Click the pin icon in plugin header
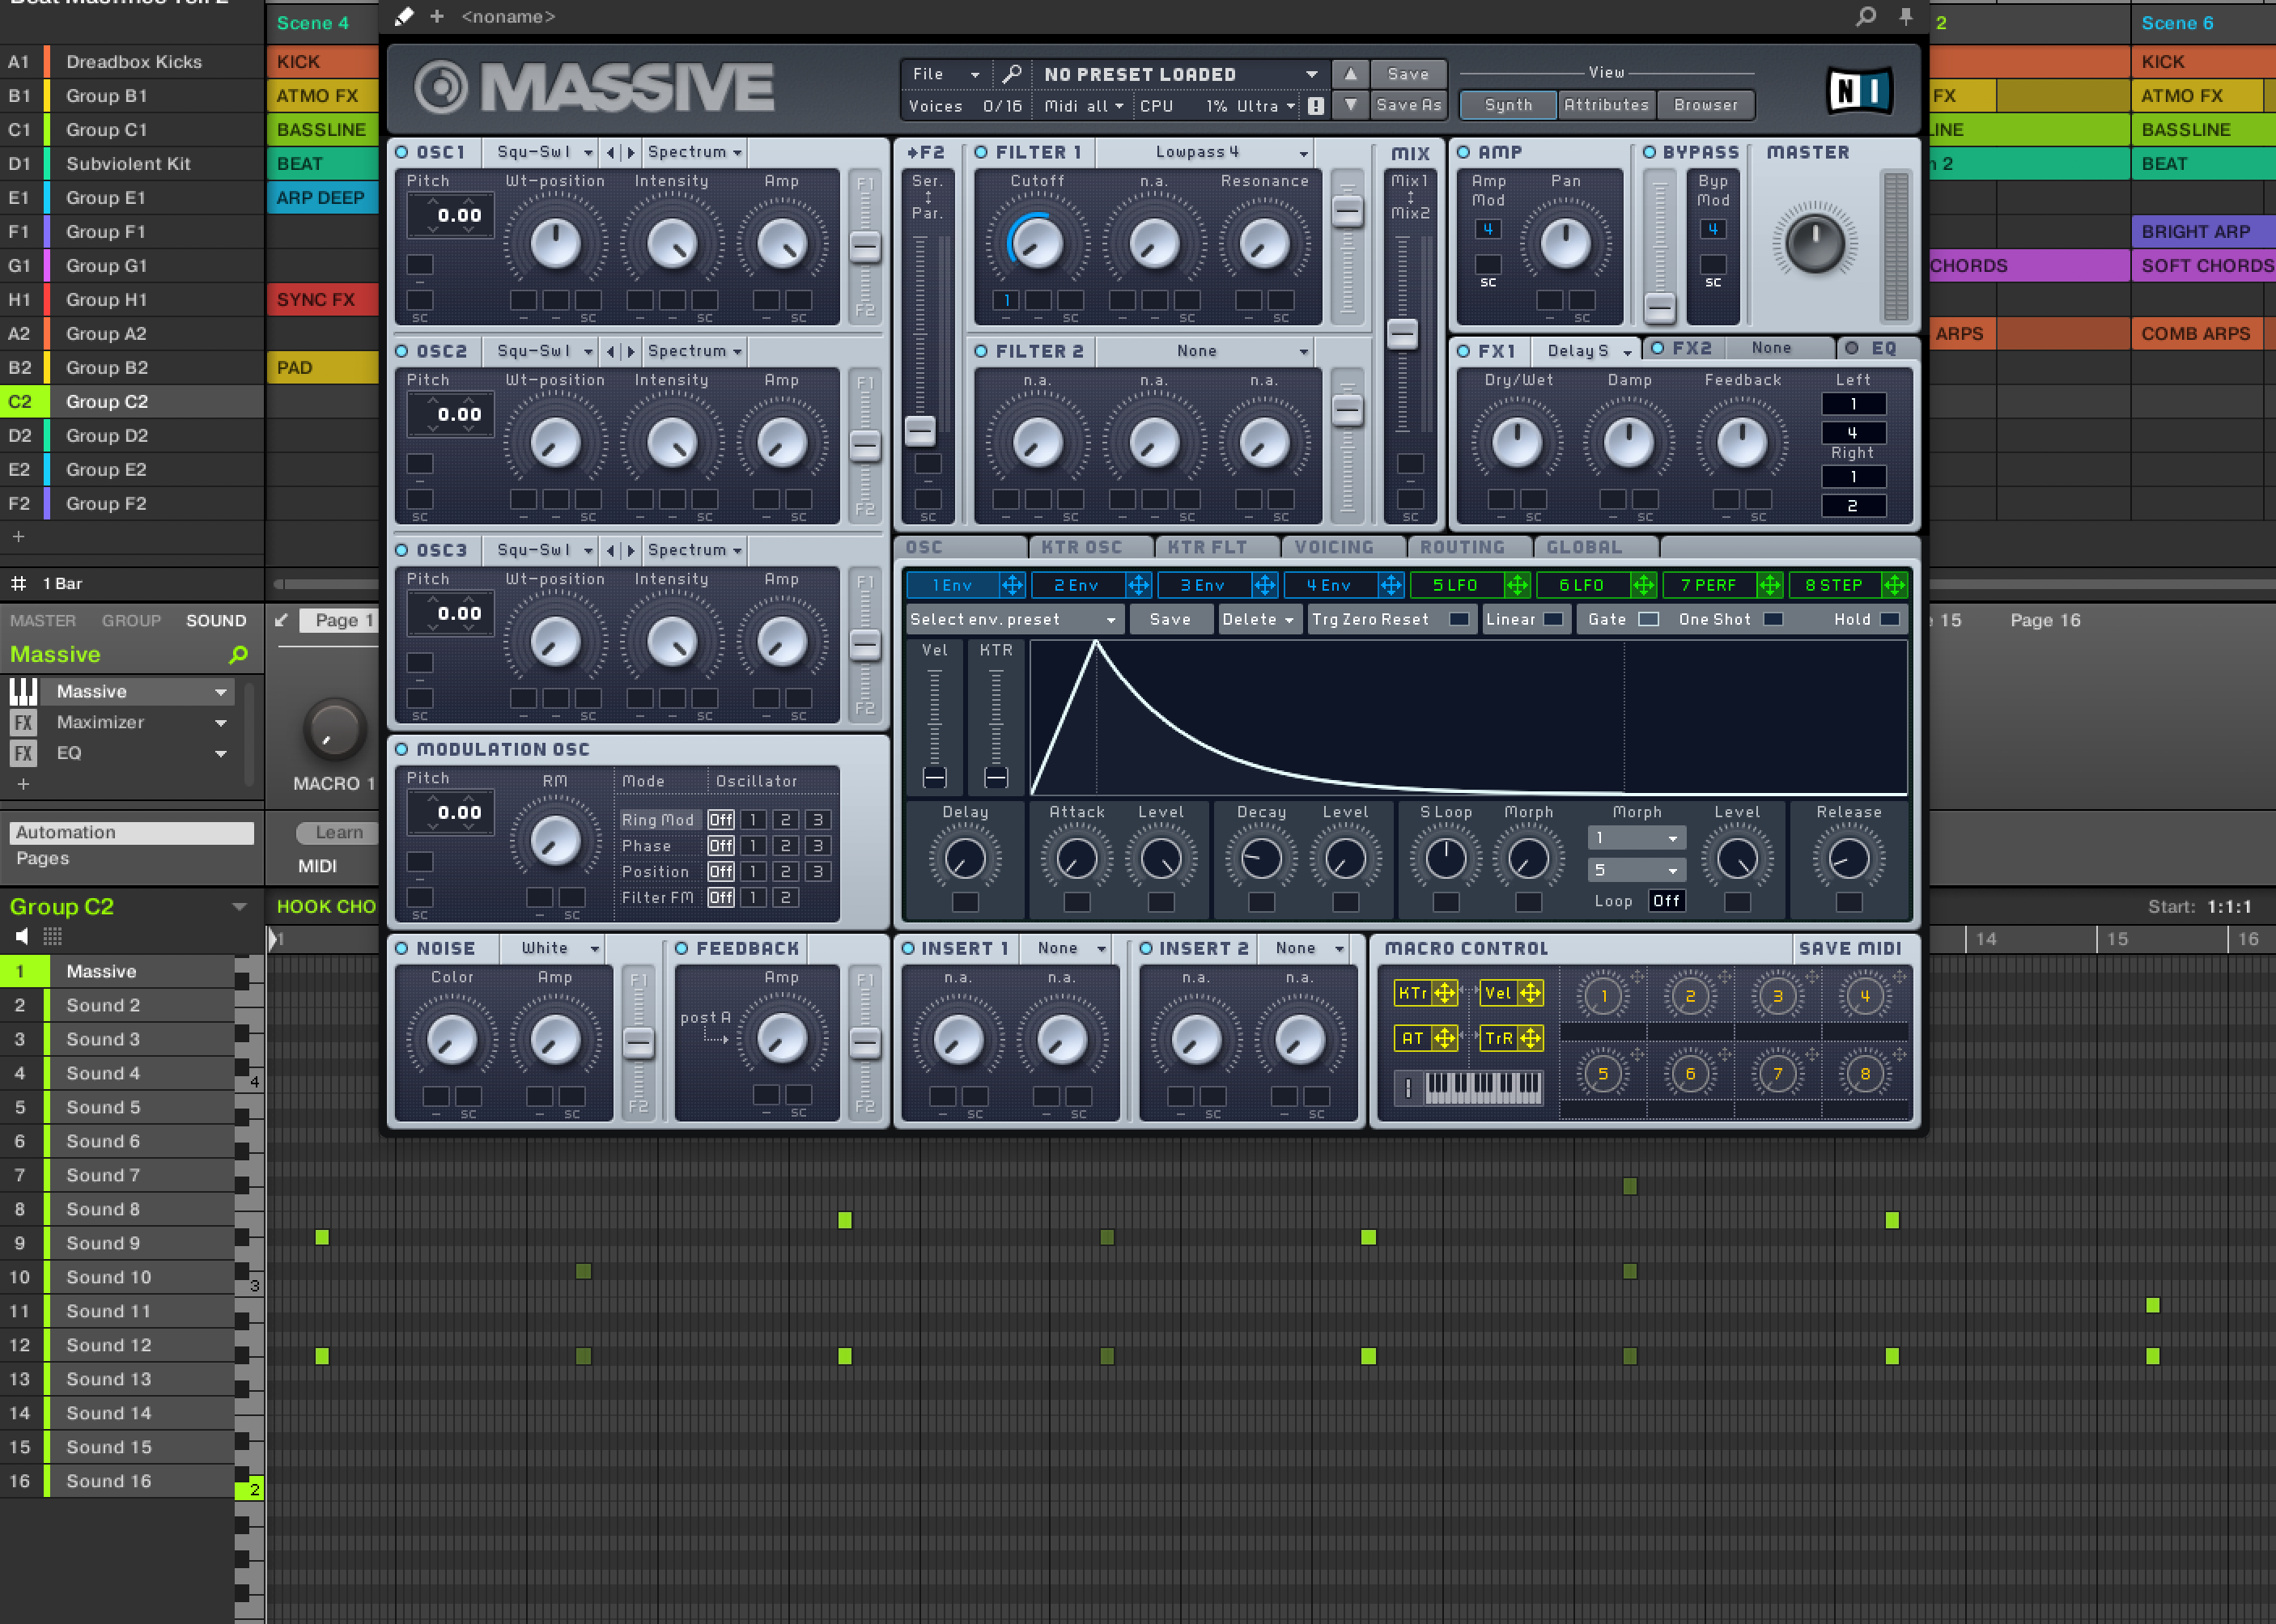This screenshot has width=2276, height=1624. point(1905,16)
